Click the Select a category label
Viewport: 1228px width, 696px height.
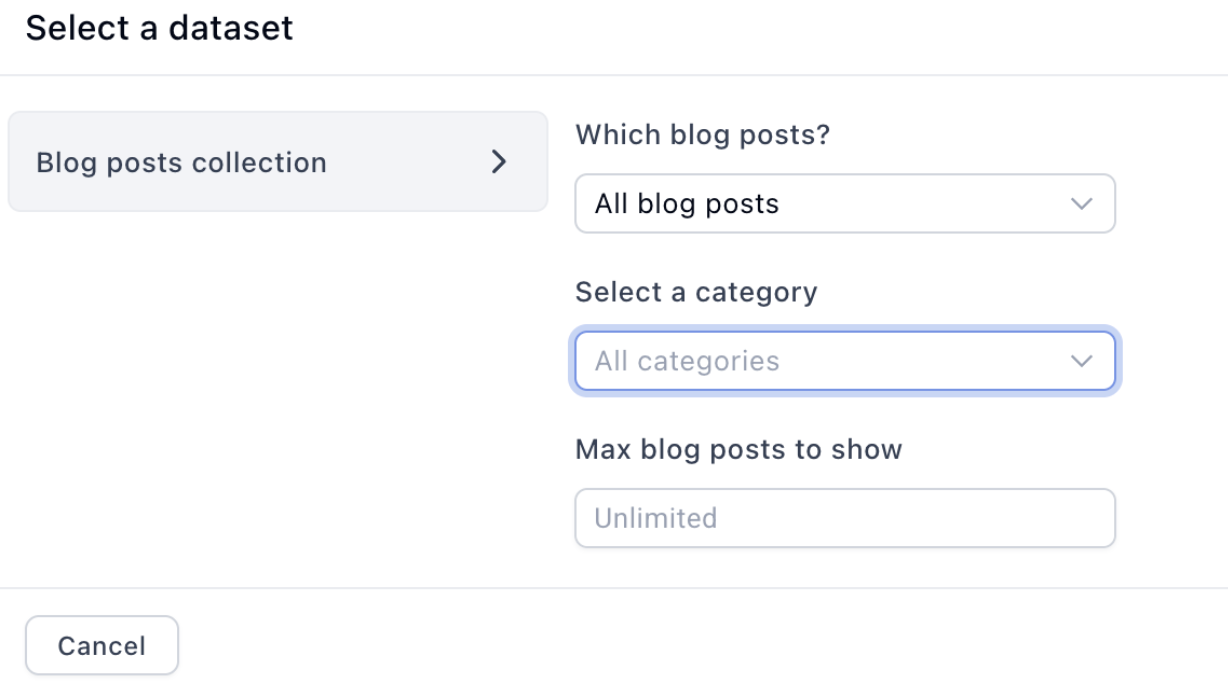(x=696, y=292)
